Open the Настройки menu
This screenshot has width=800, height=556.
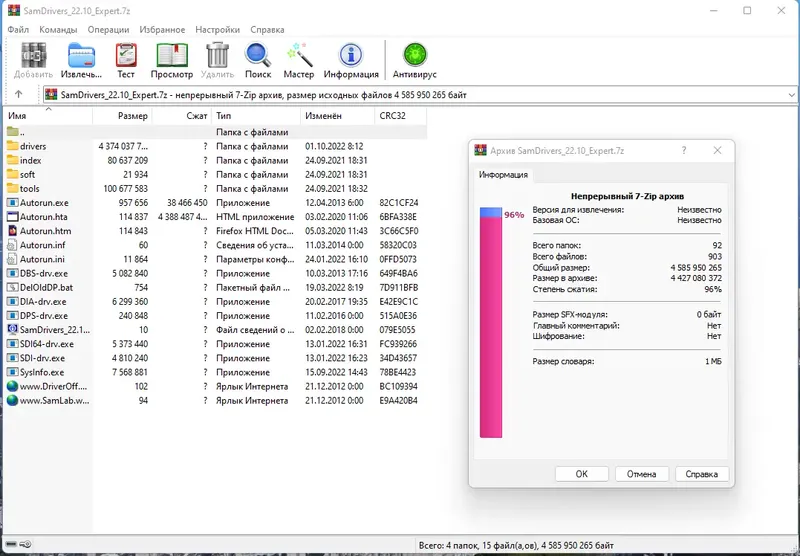tap(217, 30)
